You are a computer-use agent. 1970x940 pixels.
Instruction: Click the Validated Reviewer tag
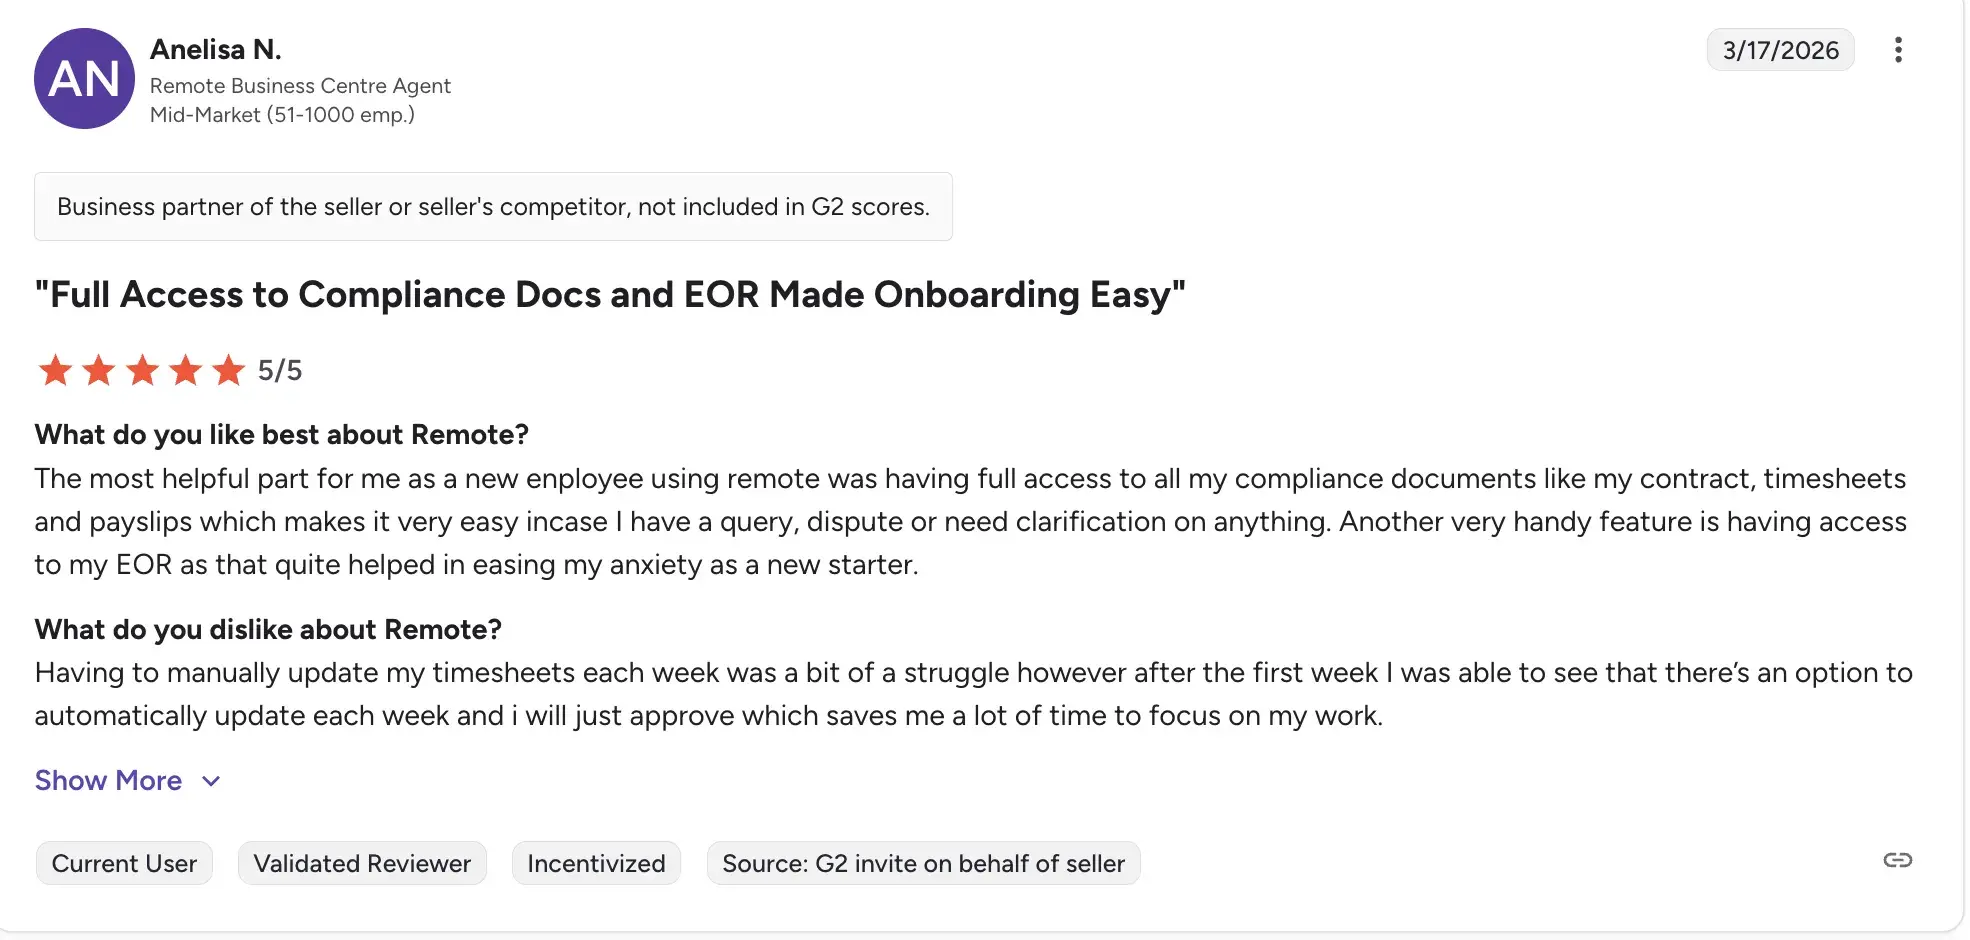[362, 863]
